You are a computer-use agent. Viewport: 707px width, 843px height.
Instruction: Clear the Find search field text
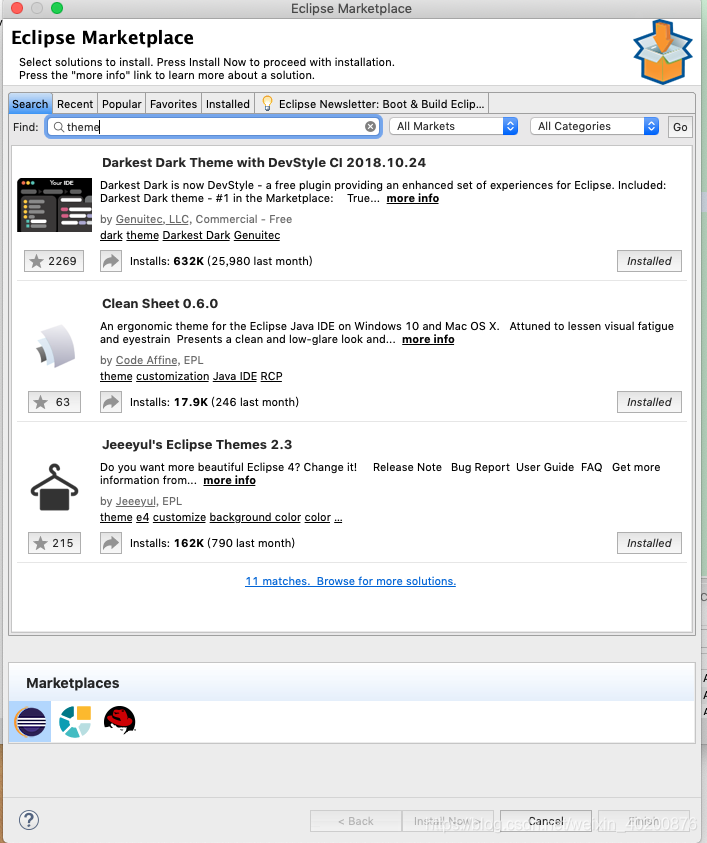370,126
